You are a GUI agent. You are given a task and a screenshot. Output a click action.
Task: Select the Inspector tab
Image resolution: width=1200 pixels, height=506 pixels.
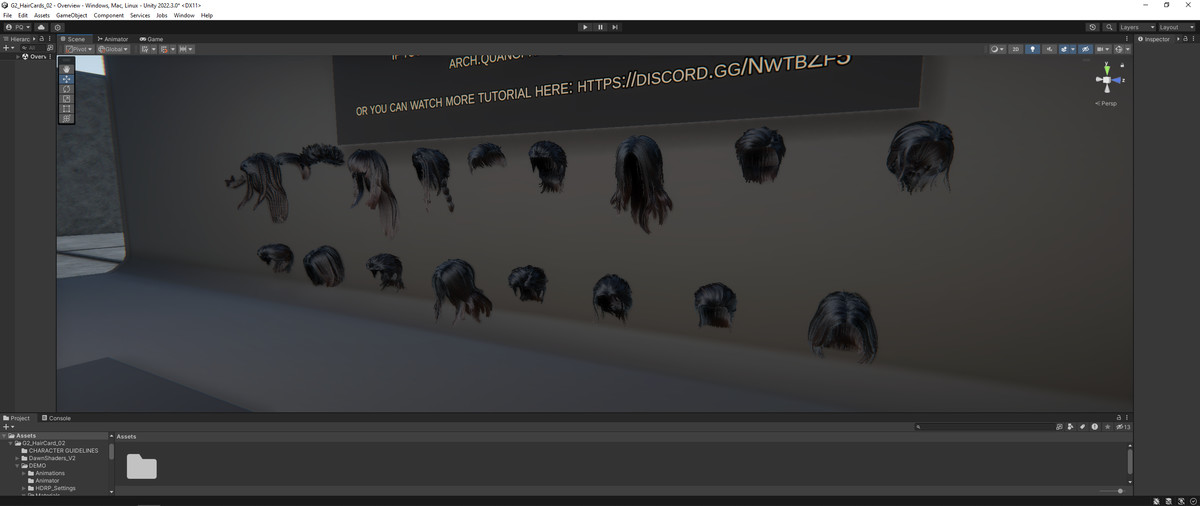[x=1154, y=39]
